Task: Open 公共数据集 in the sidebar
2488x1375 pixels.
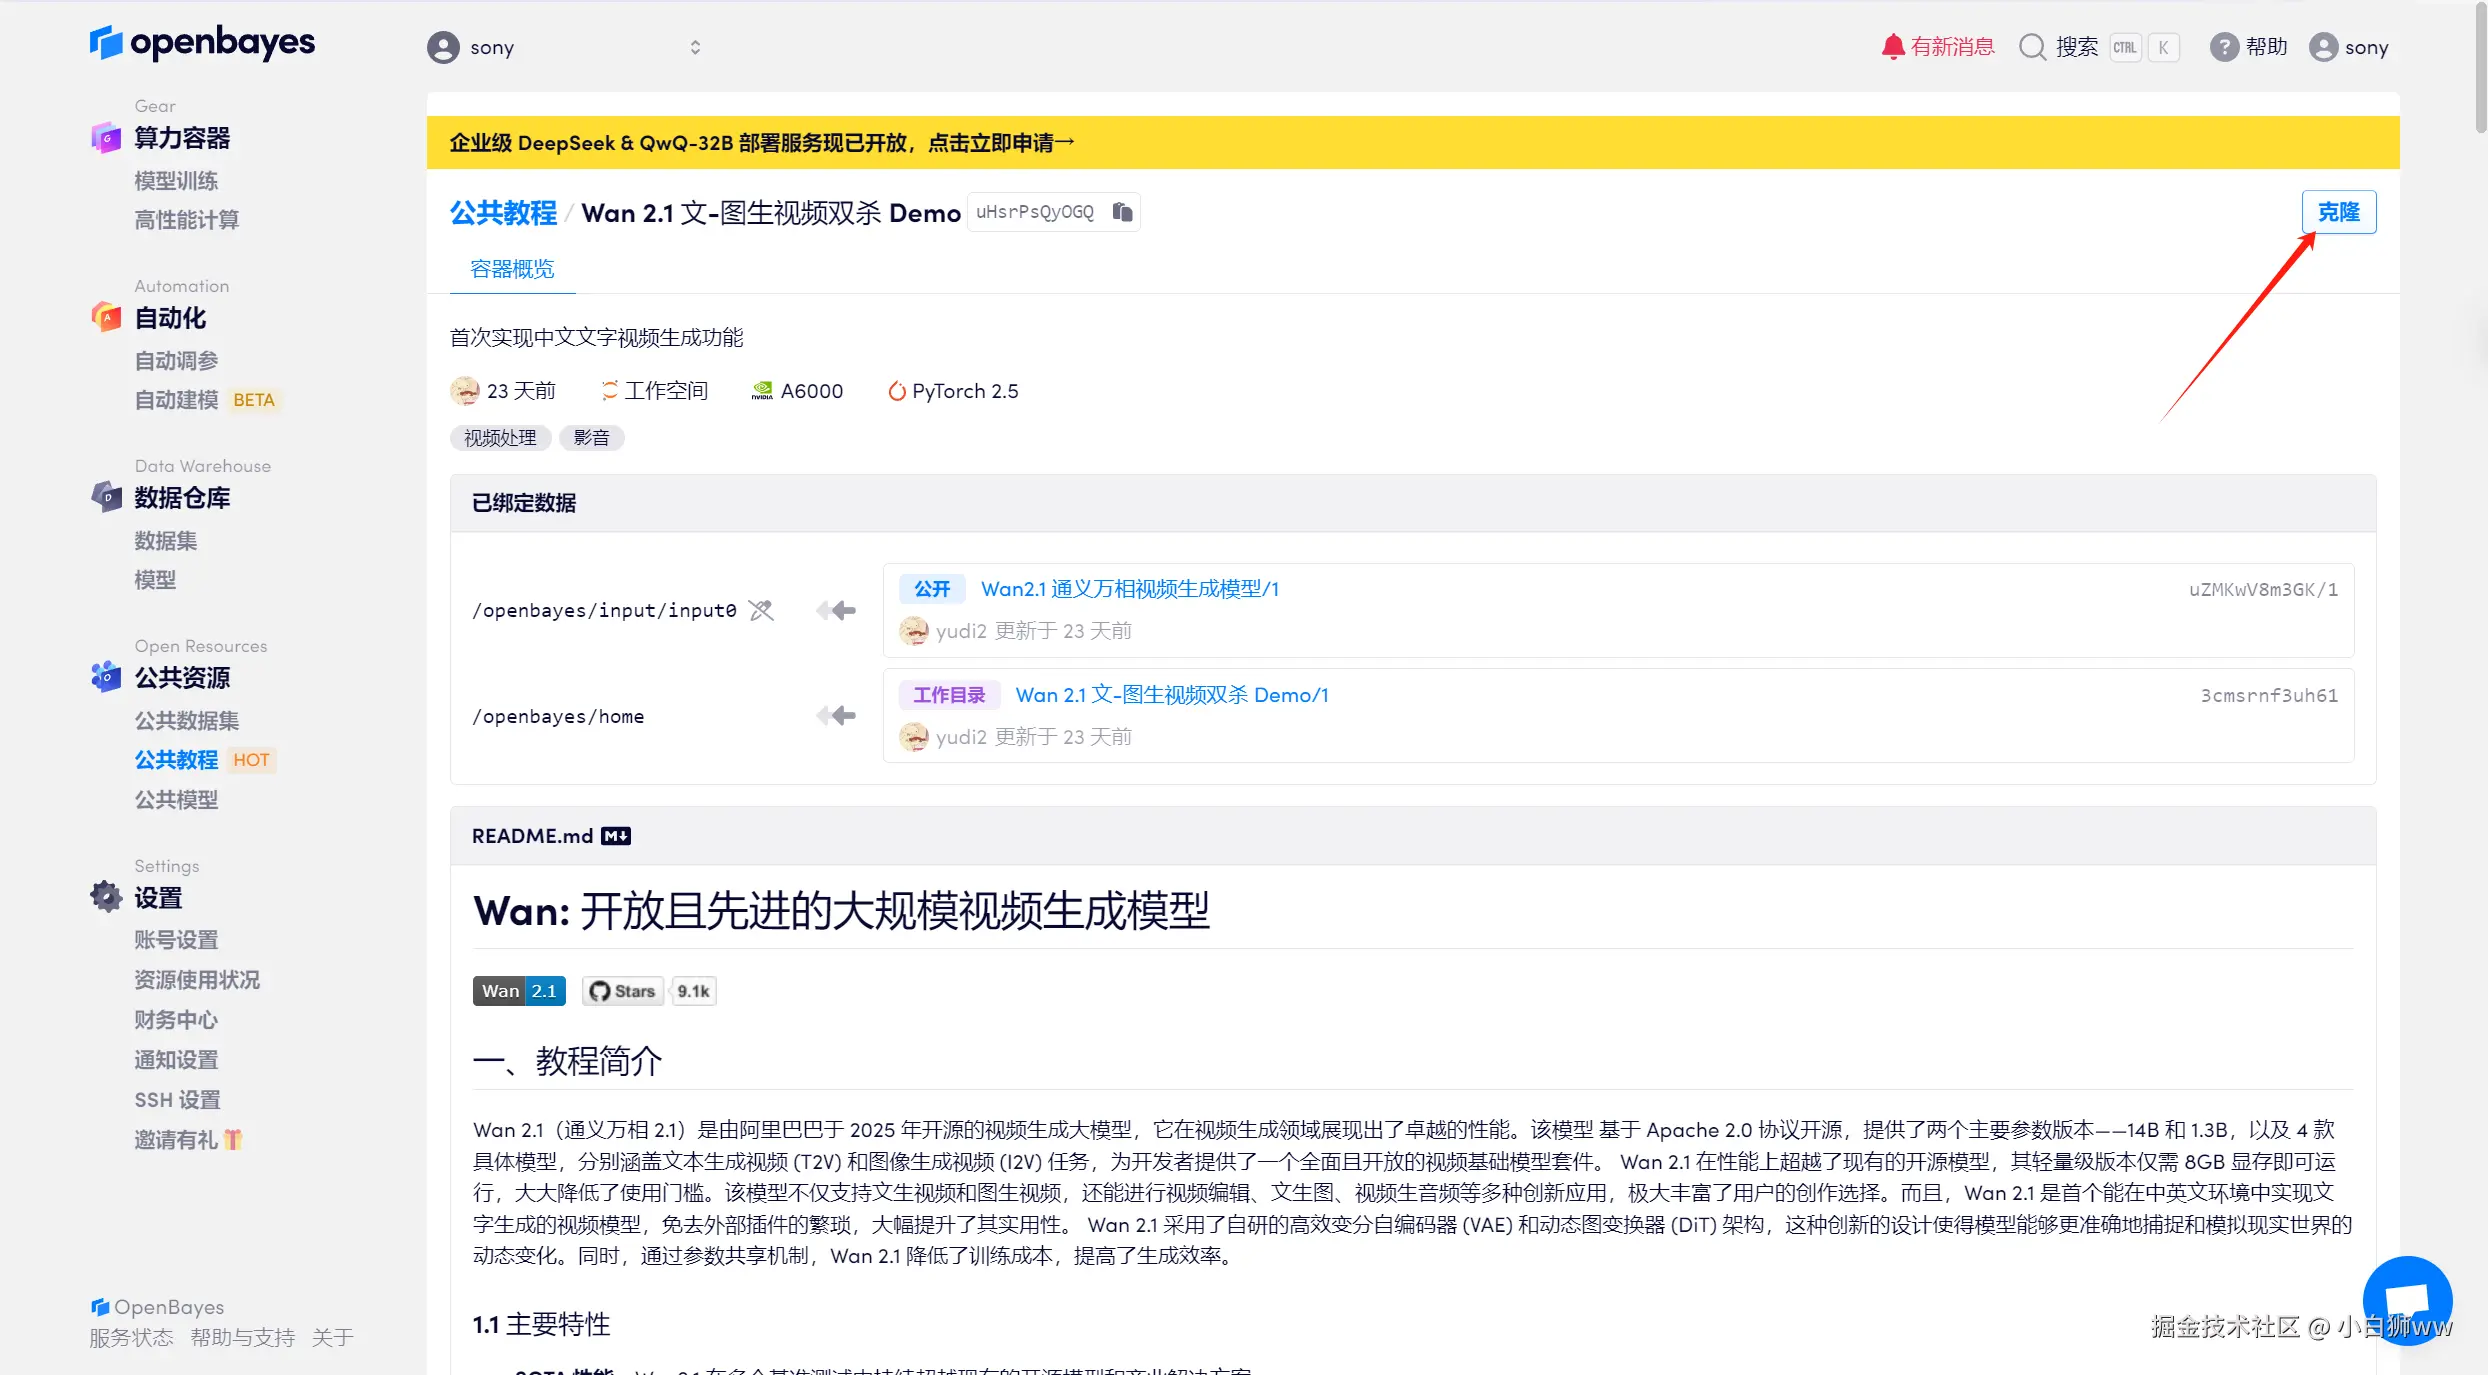Action: 187,720
